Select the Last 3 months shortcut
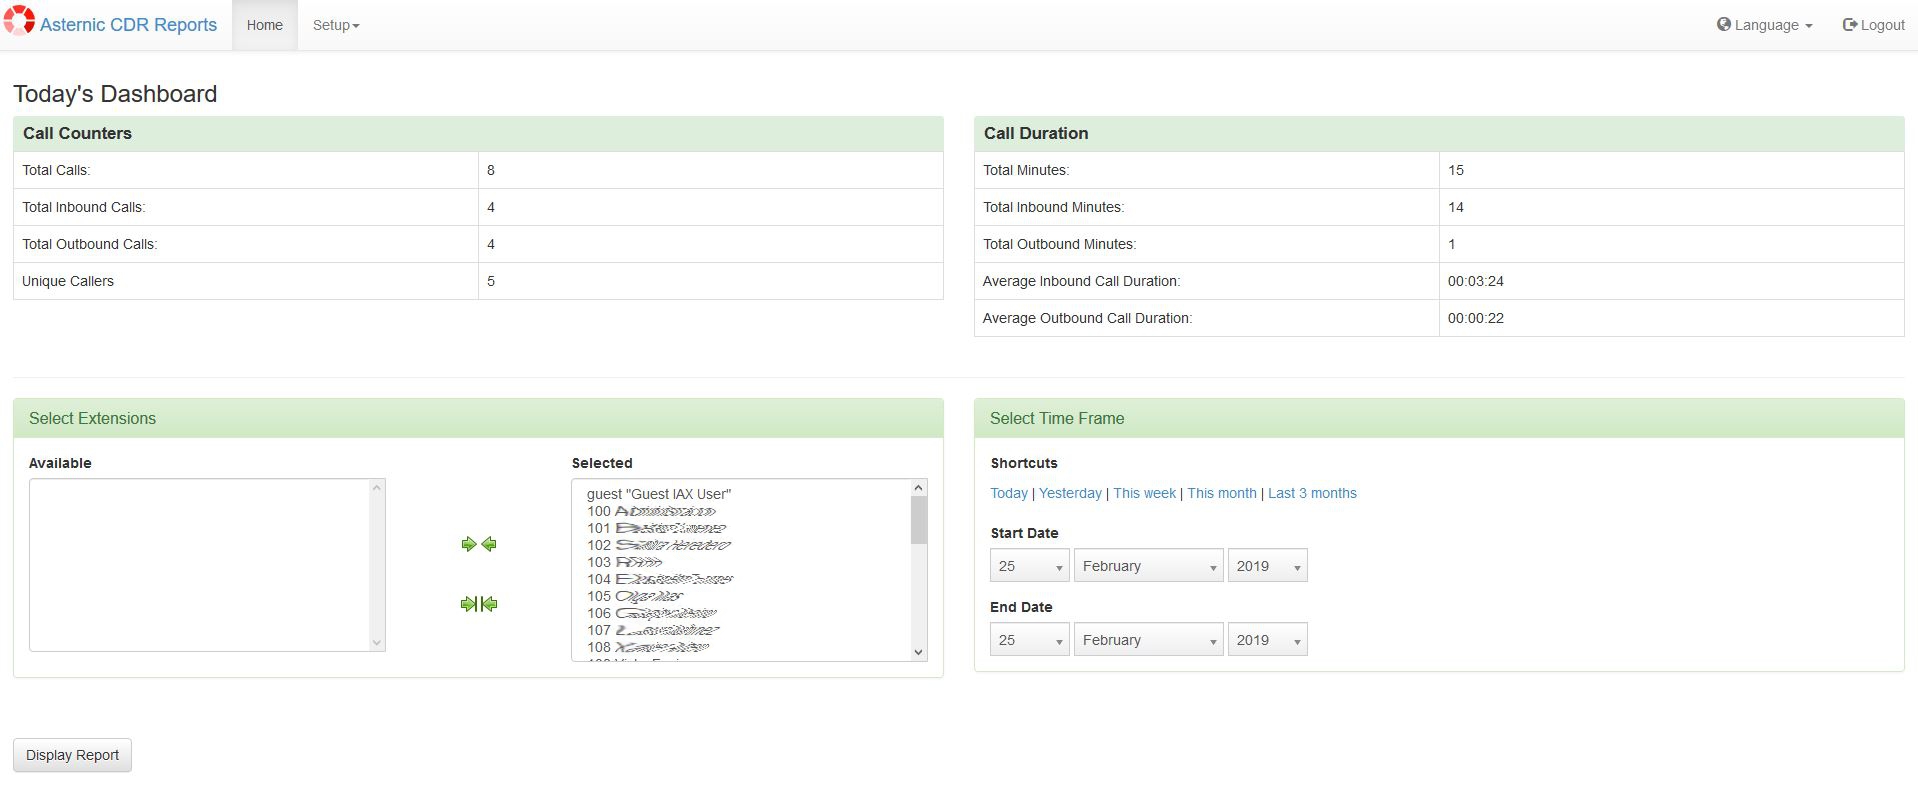This screenshot has height=794, width=1918. (x=1312, y=493)
